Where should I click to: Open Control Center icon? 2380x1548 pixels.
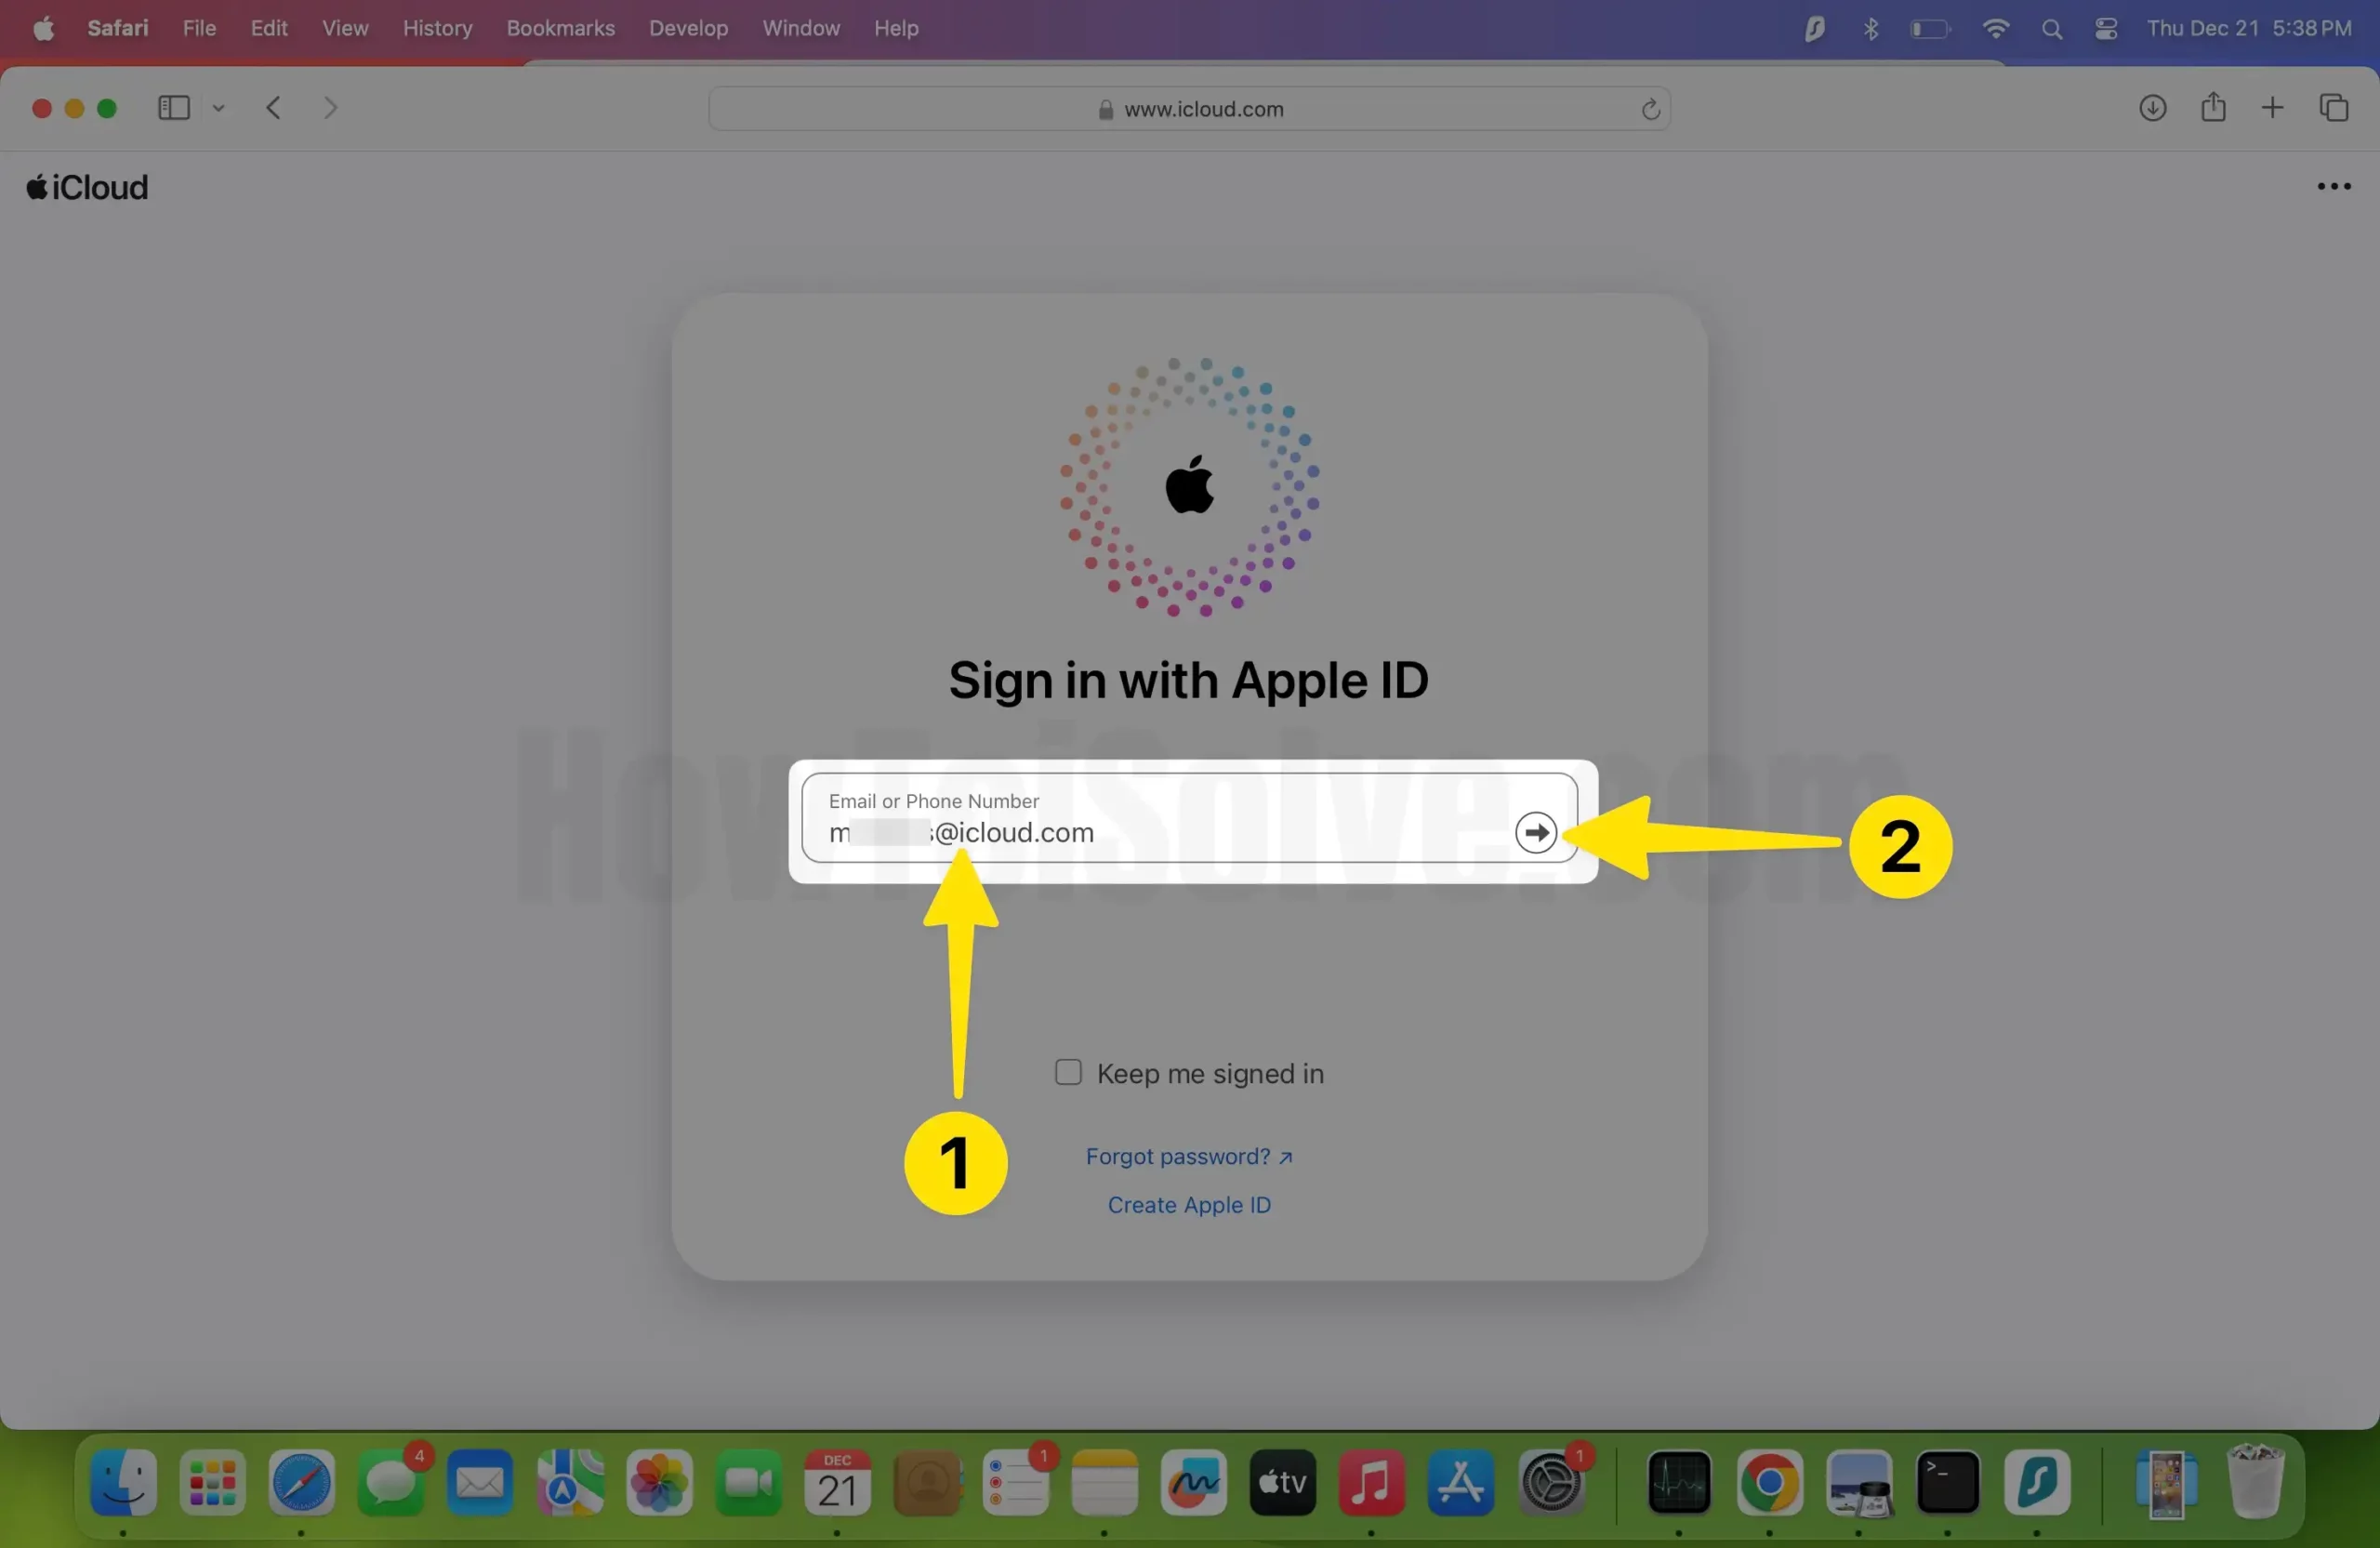pos(2106,29)
